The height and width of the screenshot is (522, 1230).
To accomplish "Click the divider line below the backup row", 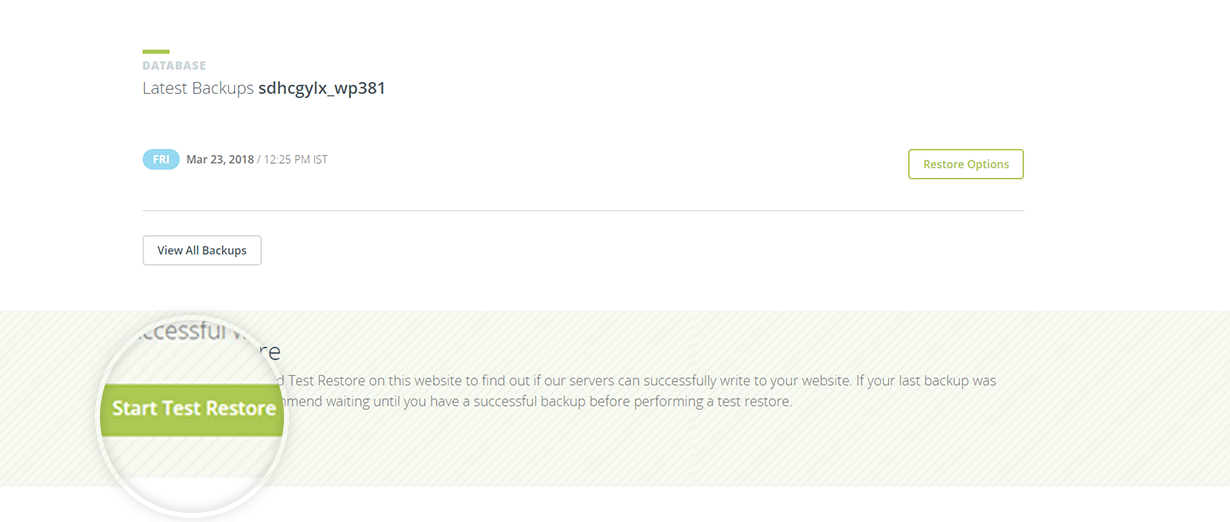I will click(583, 211).
